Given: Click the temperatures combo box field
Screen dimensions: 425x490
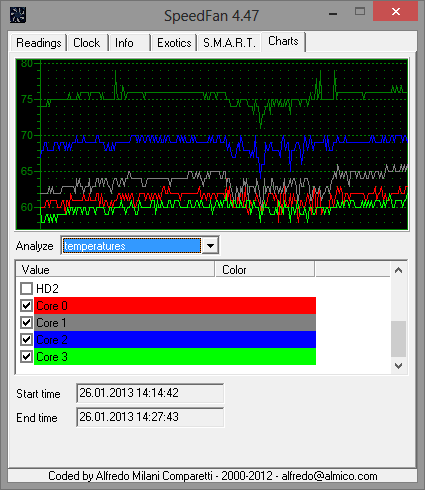Looking at the screenshot, I should coord(132,246).
